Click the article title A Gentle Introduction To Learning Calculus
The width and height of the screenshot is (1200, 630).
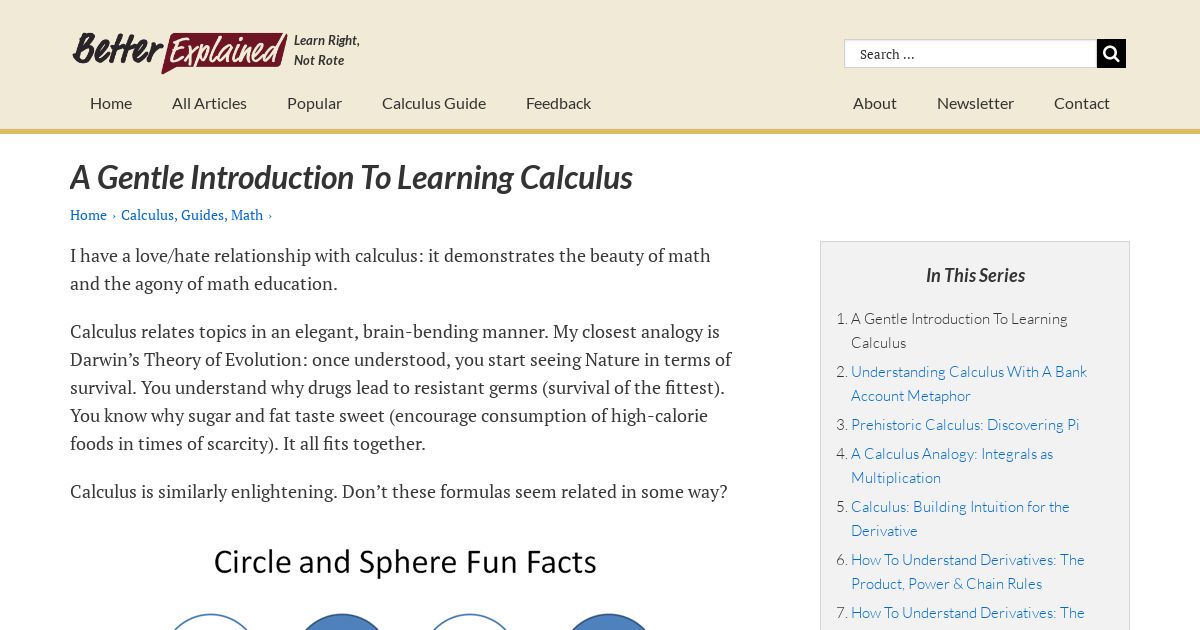point(351,177)
